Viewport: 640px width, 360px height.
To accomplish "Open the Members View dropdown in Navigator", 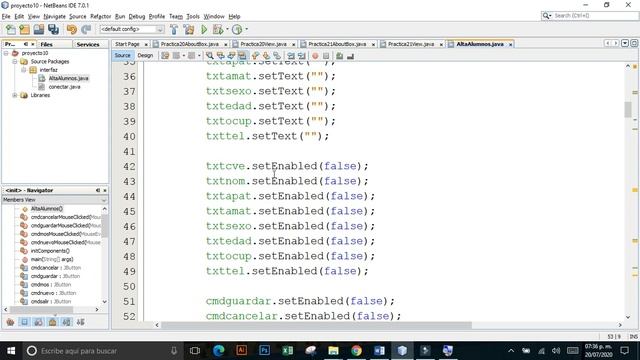I will tap(103, 200).
